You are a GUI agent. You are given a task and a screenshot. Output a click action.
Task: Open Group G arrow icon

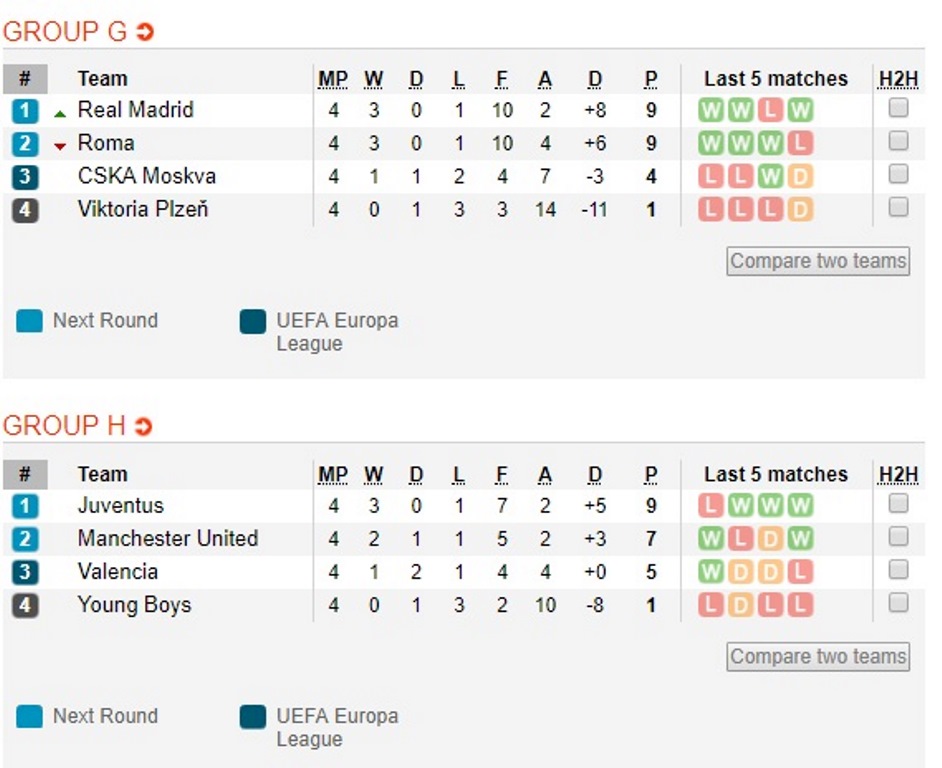[x=145, y=32]
